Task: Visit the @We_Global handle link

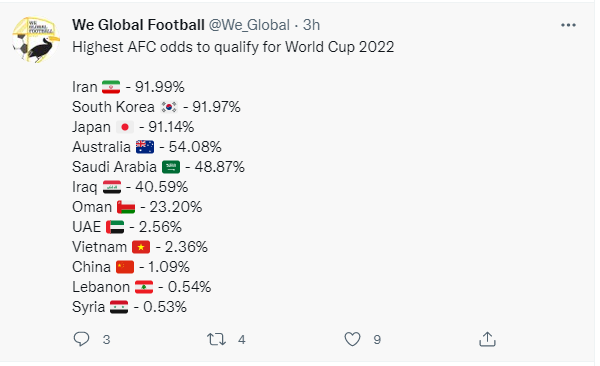Action: point(249,25)
